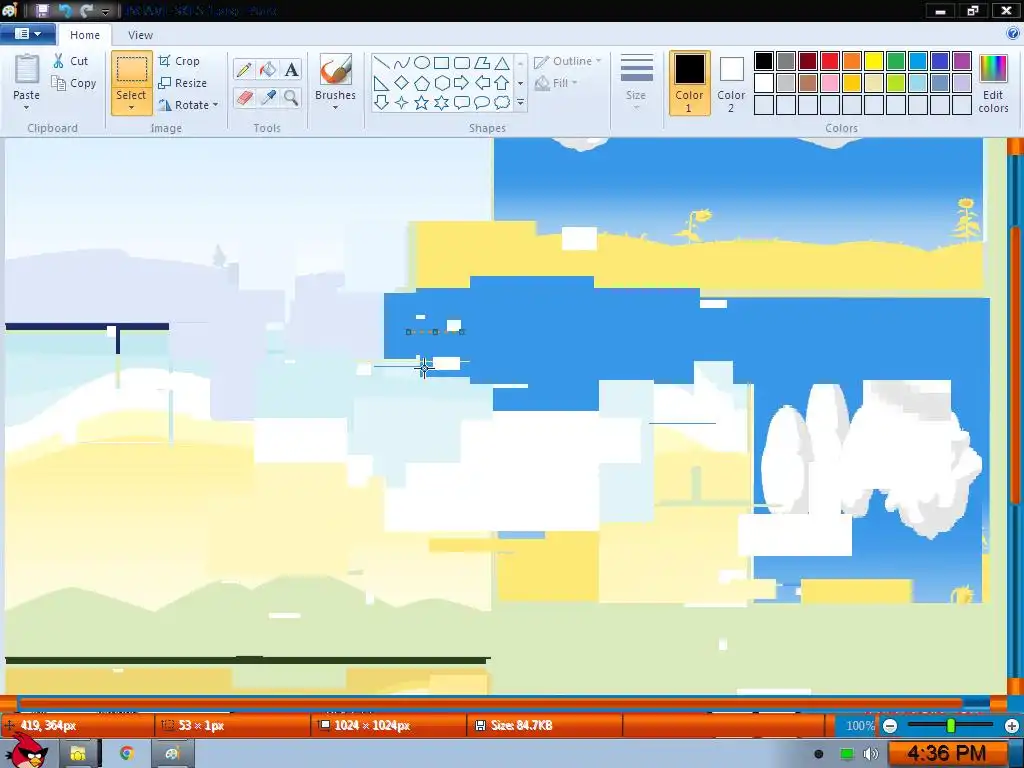Pick the Right triangle shape

pos(381,83)
